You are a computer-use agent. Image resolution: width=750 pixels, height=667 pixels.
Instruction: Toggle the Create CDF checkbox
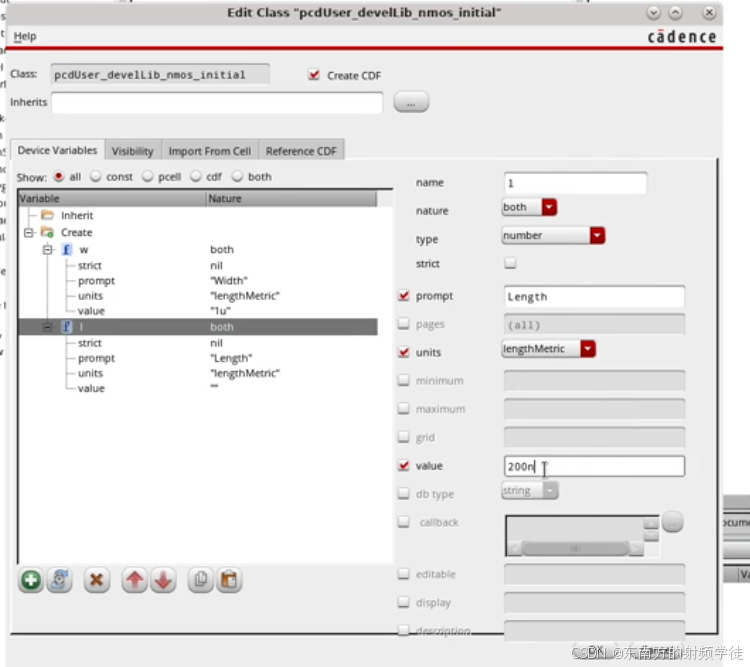click(x=314, y=75)
